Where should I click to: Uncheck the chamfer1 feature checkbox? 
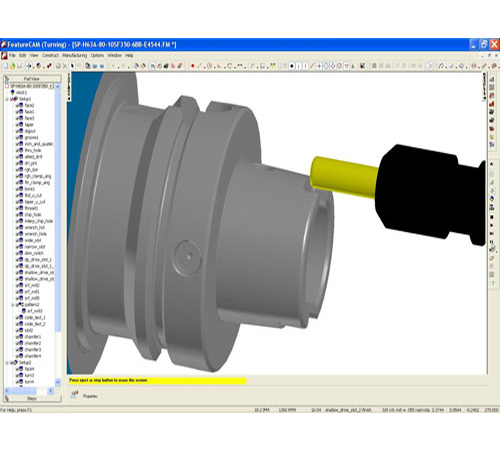pyautogui.click(x=17, y=337)
